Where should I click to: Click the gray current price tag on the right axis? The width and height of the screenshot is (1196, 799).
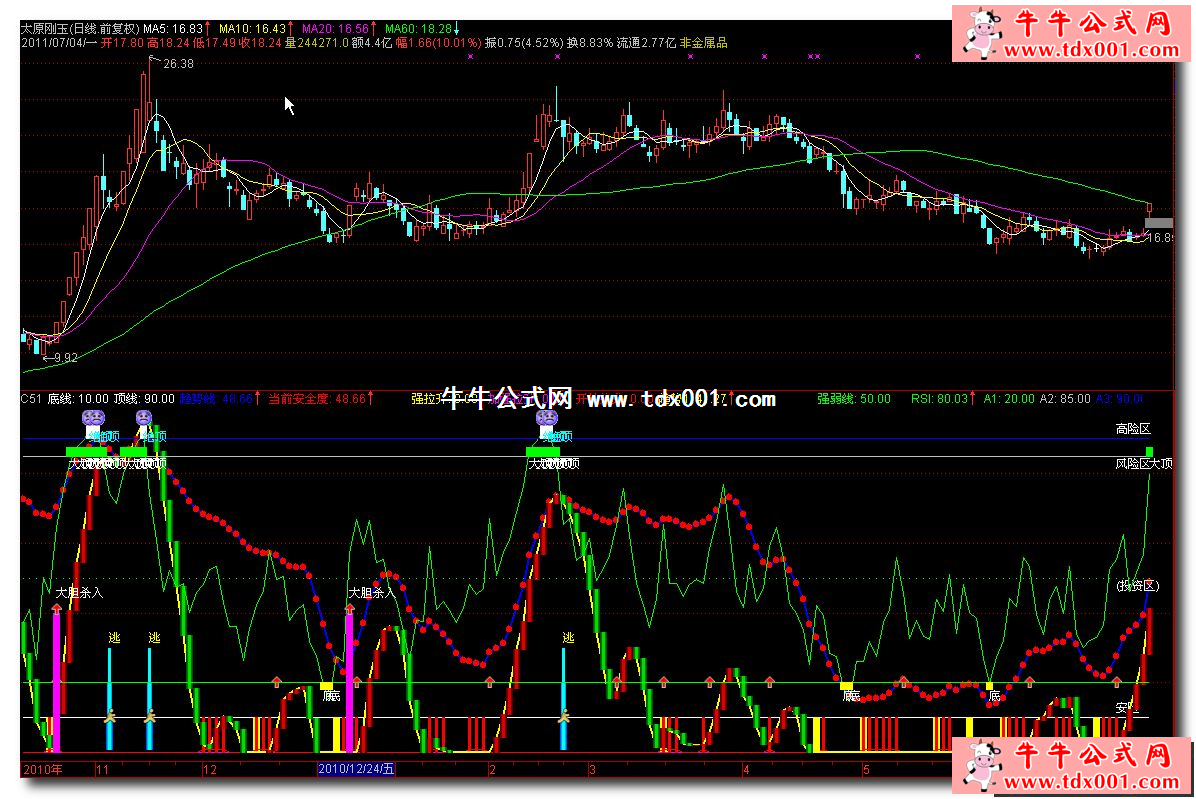[1159, 222]
